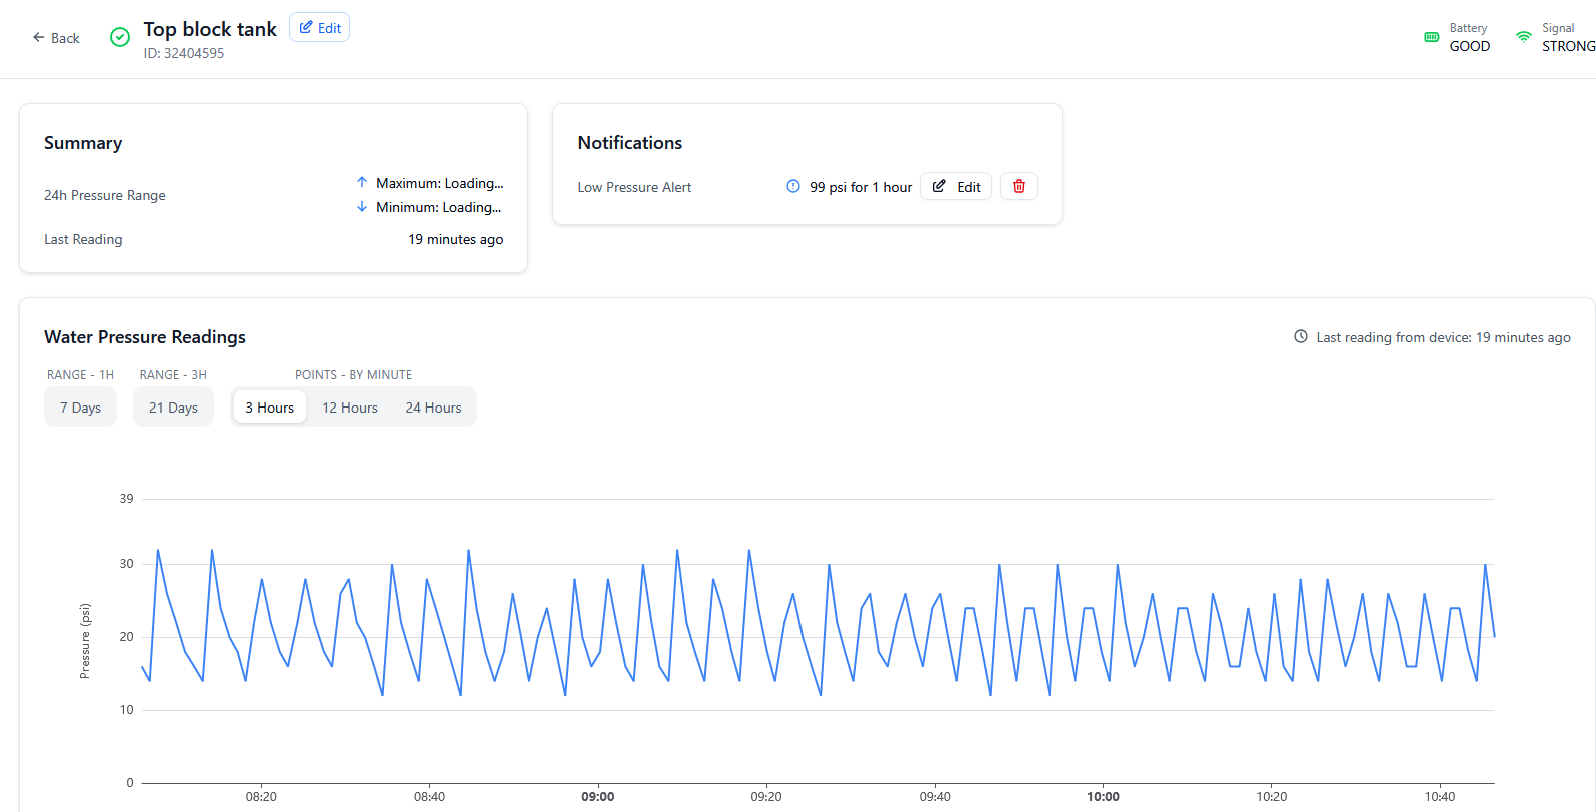Click the 24h Pressure Range label
Viewport: 1596px width, 812px height.
tap(105, 195)
